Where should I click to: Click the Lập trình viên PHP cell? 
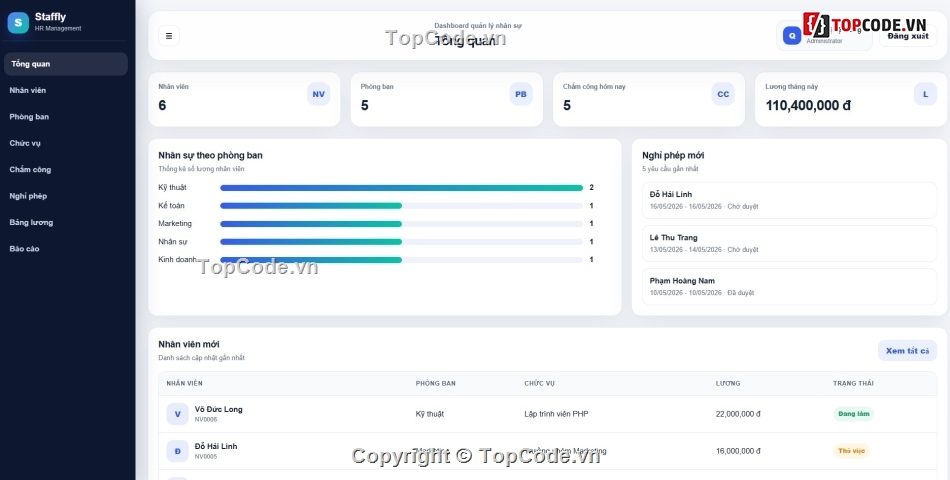(x=556, y=414)
